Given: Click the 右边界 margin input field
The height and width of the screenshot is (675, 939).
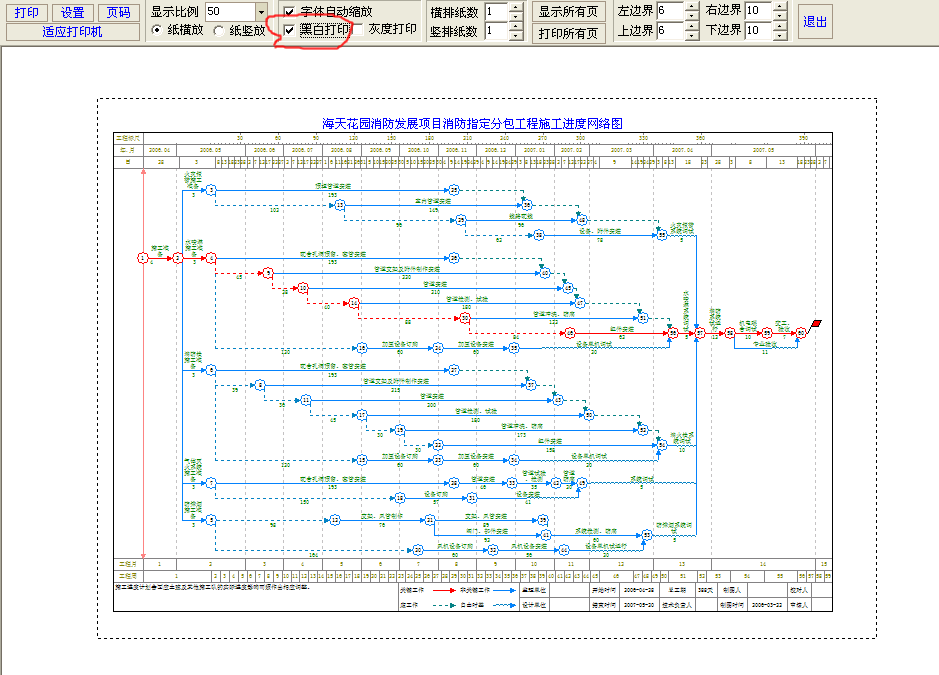Looking at the screenshot, I should [758, 10].
